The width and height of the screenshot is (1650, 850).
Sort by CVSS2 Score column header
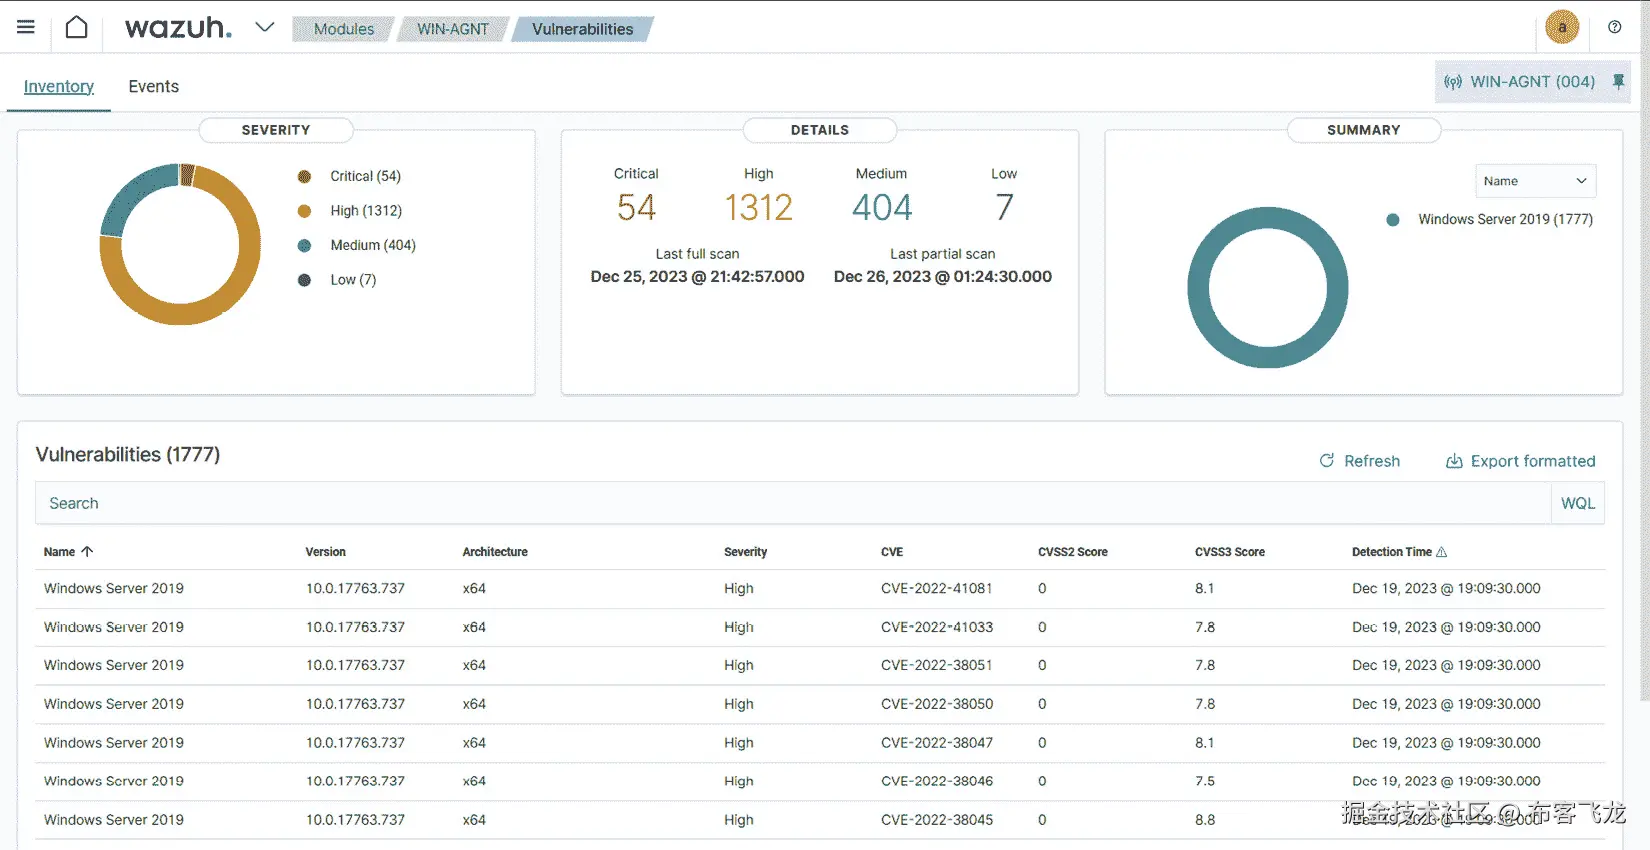coord(1073,552)
